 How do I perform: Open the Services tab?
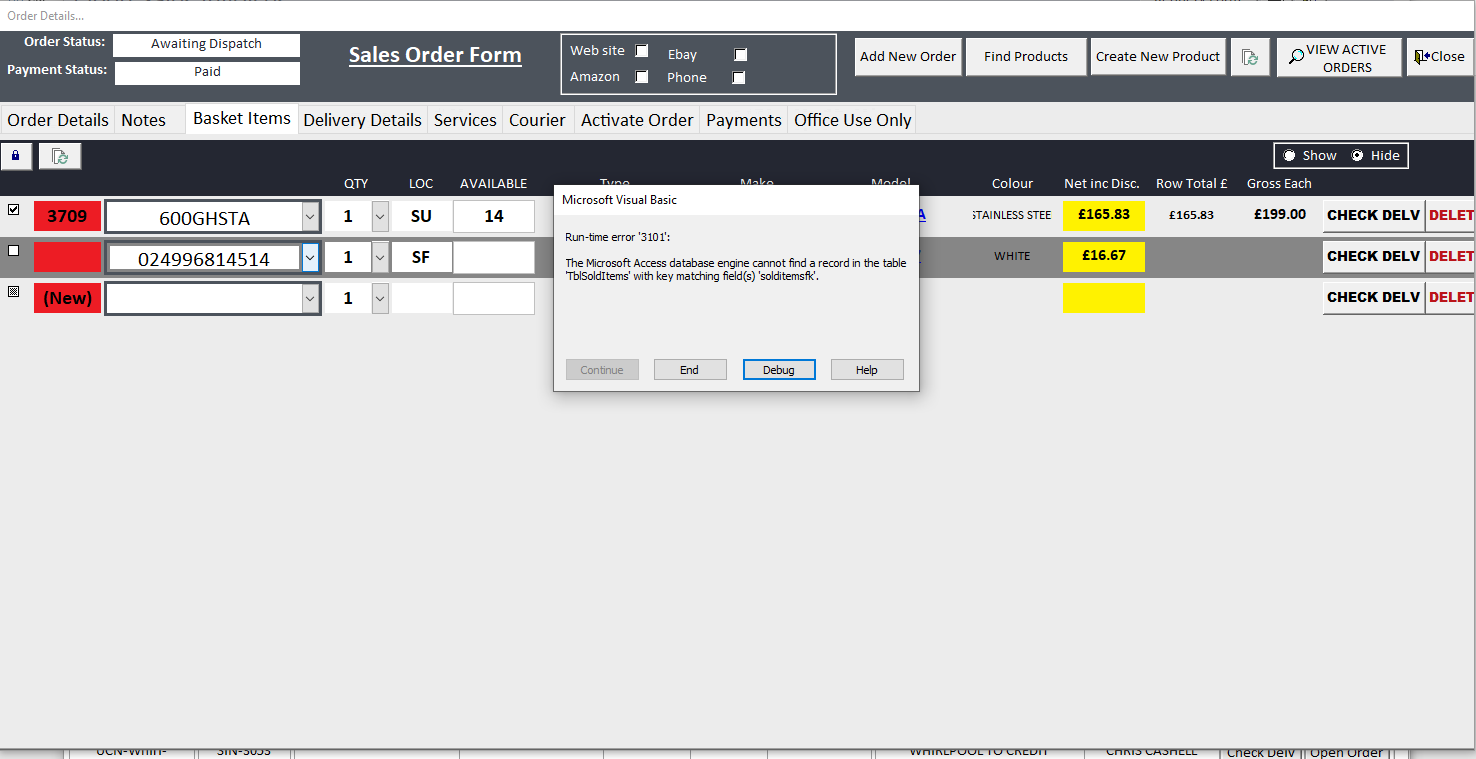click(465, 120)
